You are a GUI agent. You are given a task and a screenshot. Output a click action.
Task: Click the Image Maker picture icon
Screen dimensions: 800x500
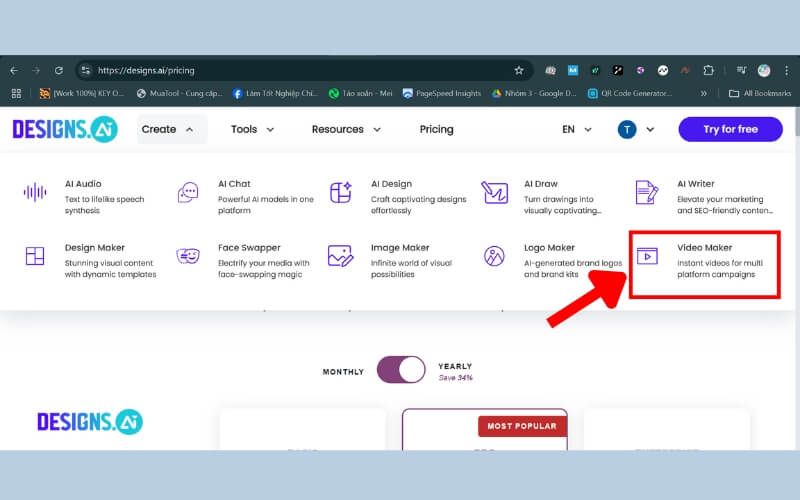point(341,256)
